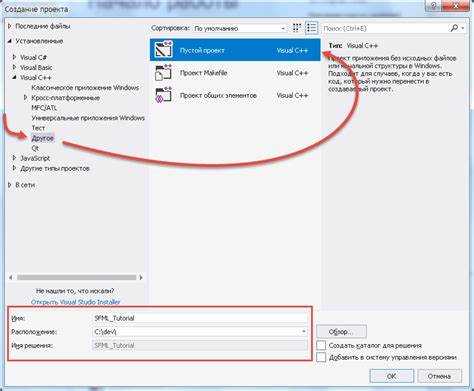Click the search magnifier icon

coord(454,28)
